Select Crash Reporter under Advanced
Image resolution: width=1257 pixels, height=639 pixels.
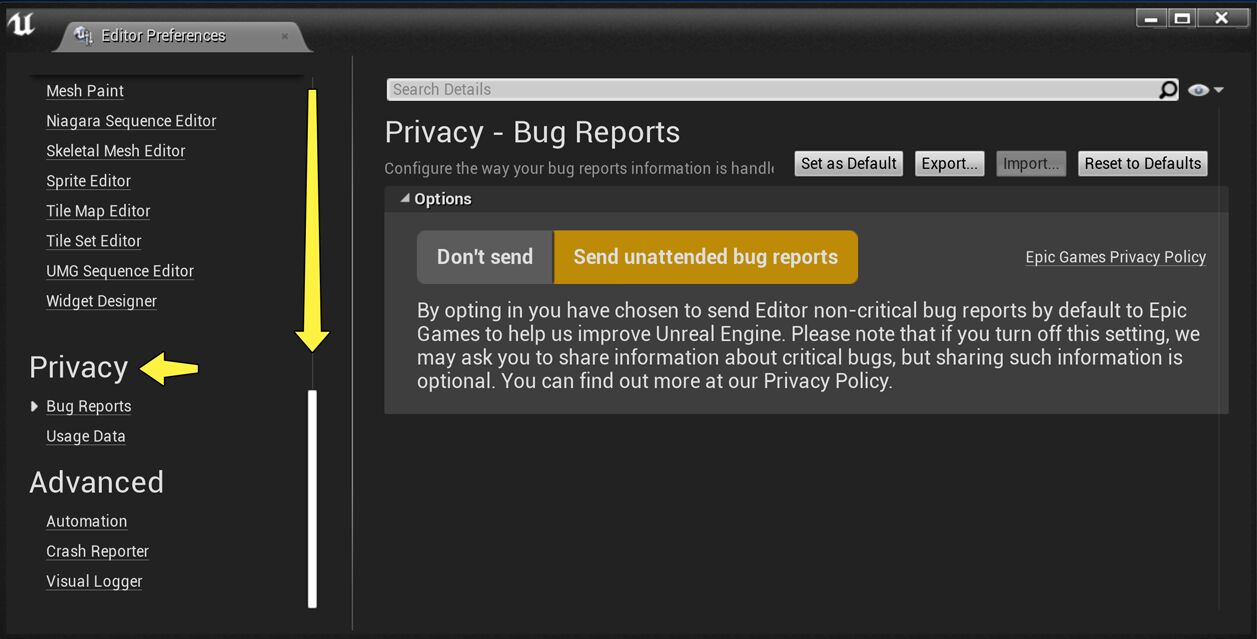tap(97, 551)
